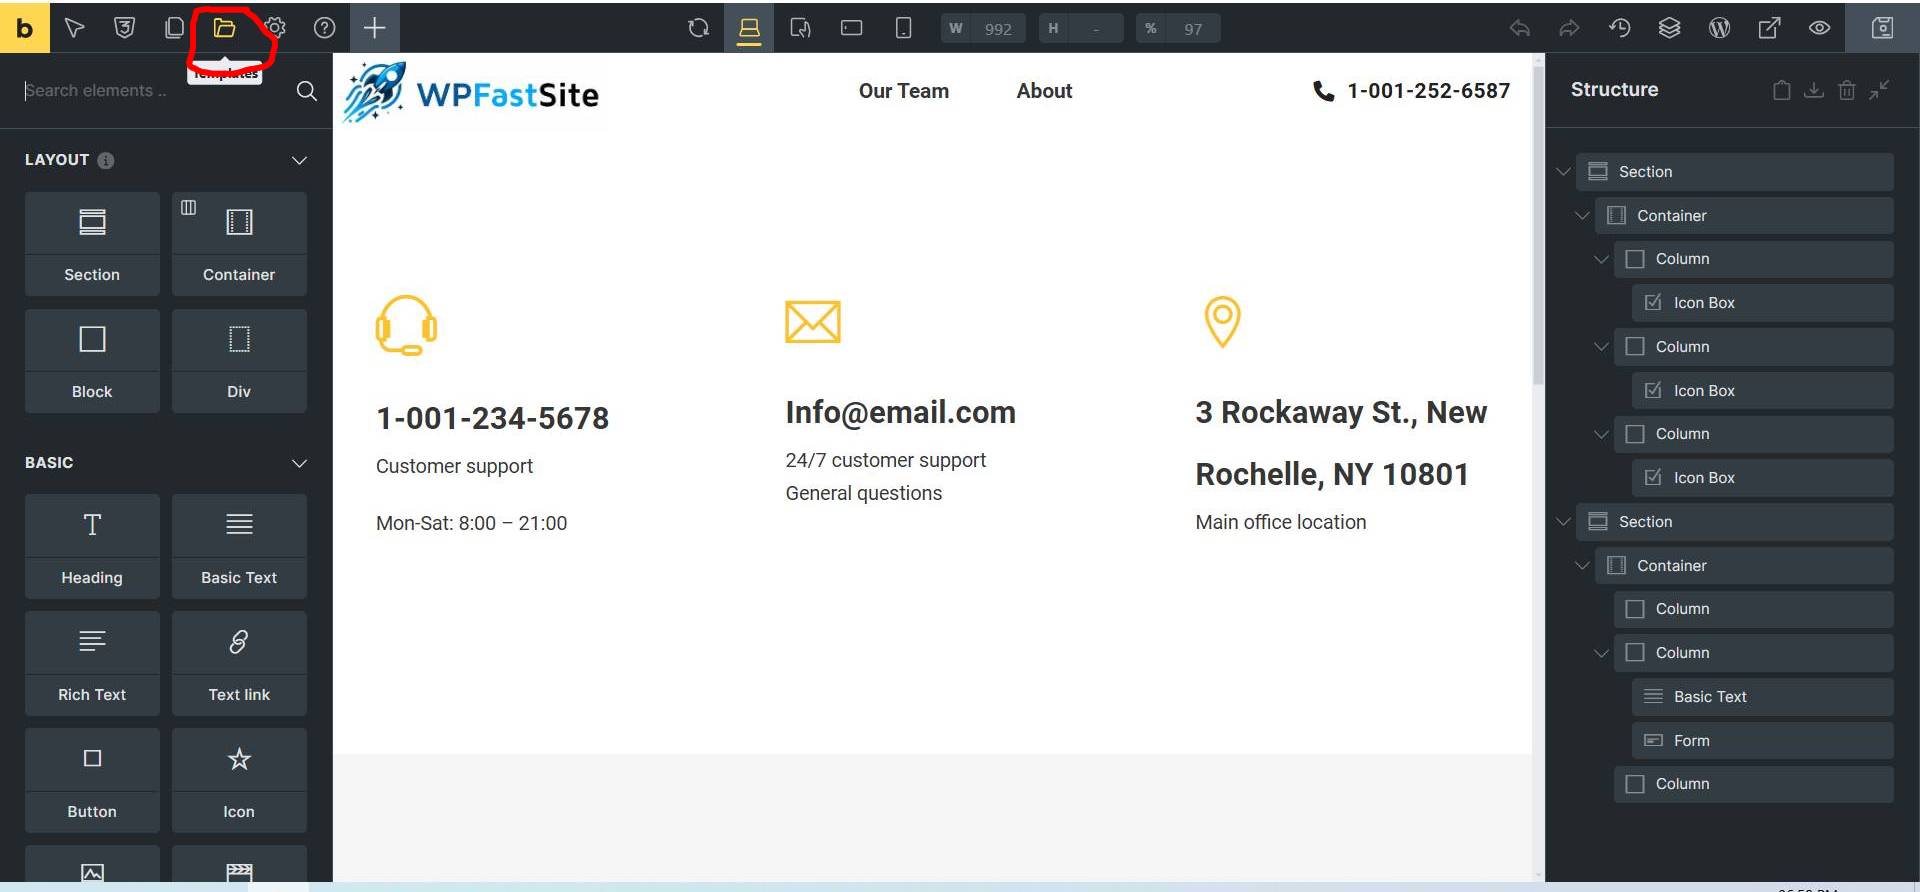Click the Save icon in top-right corner
The height and width of the screenshot is (892, 1920).
point(1882,28)
